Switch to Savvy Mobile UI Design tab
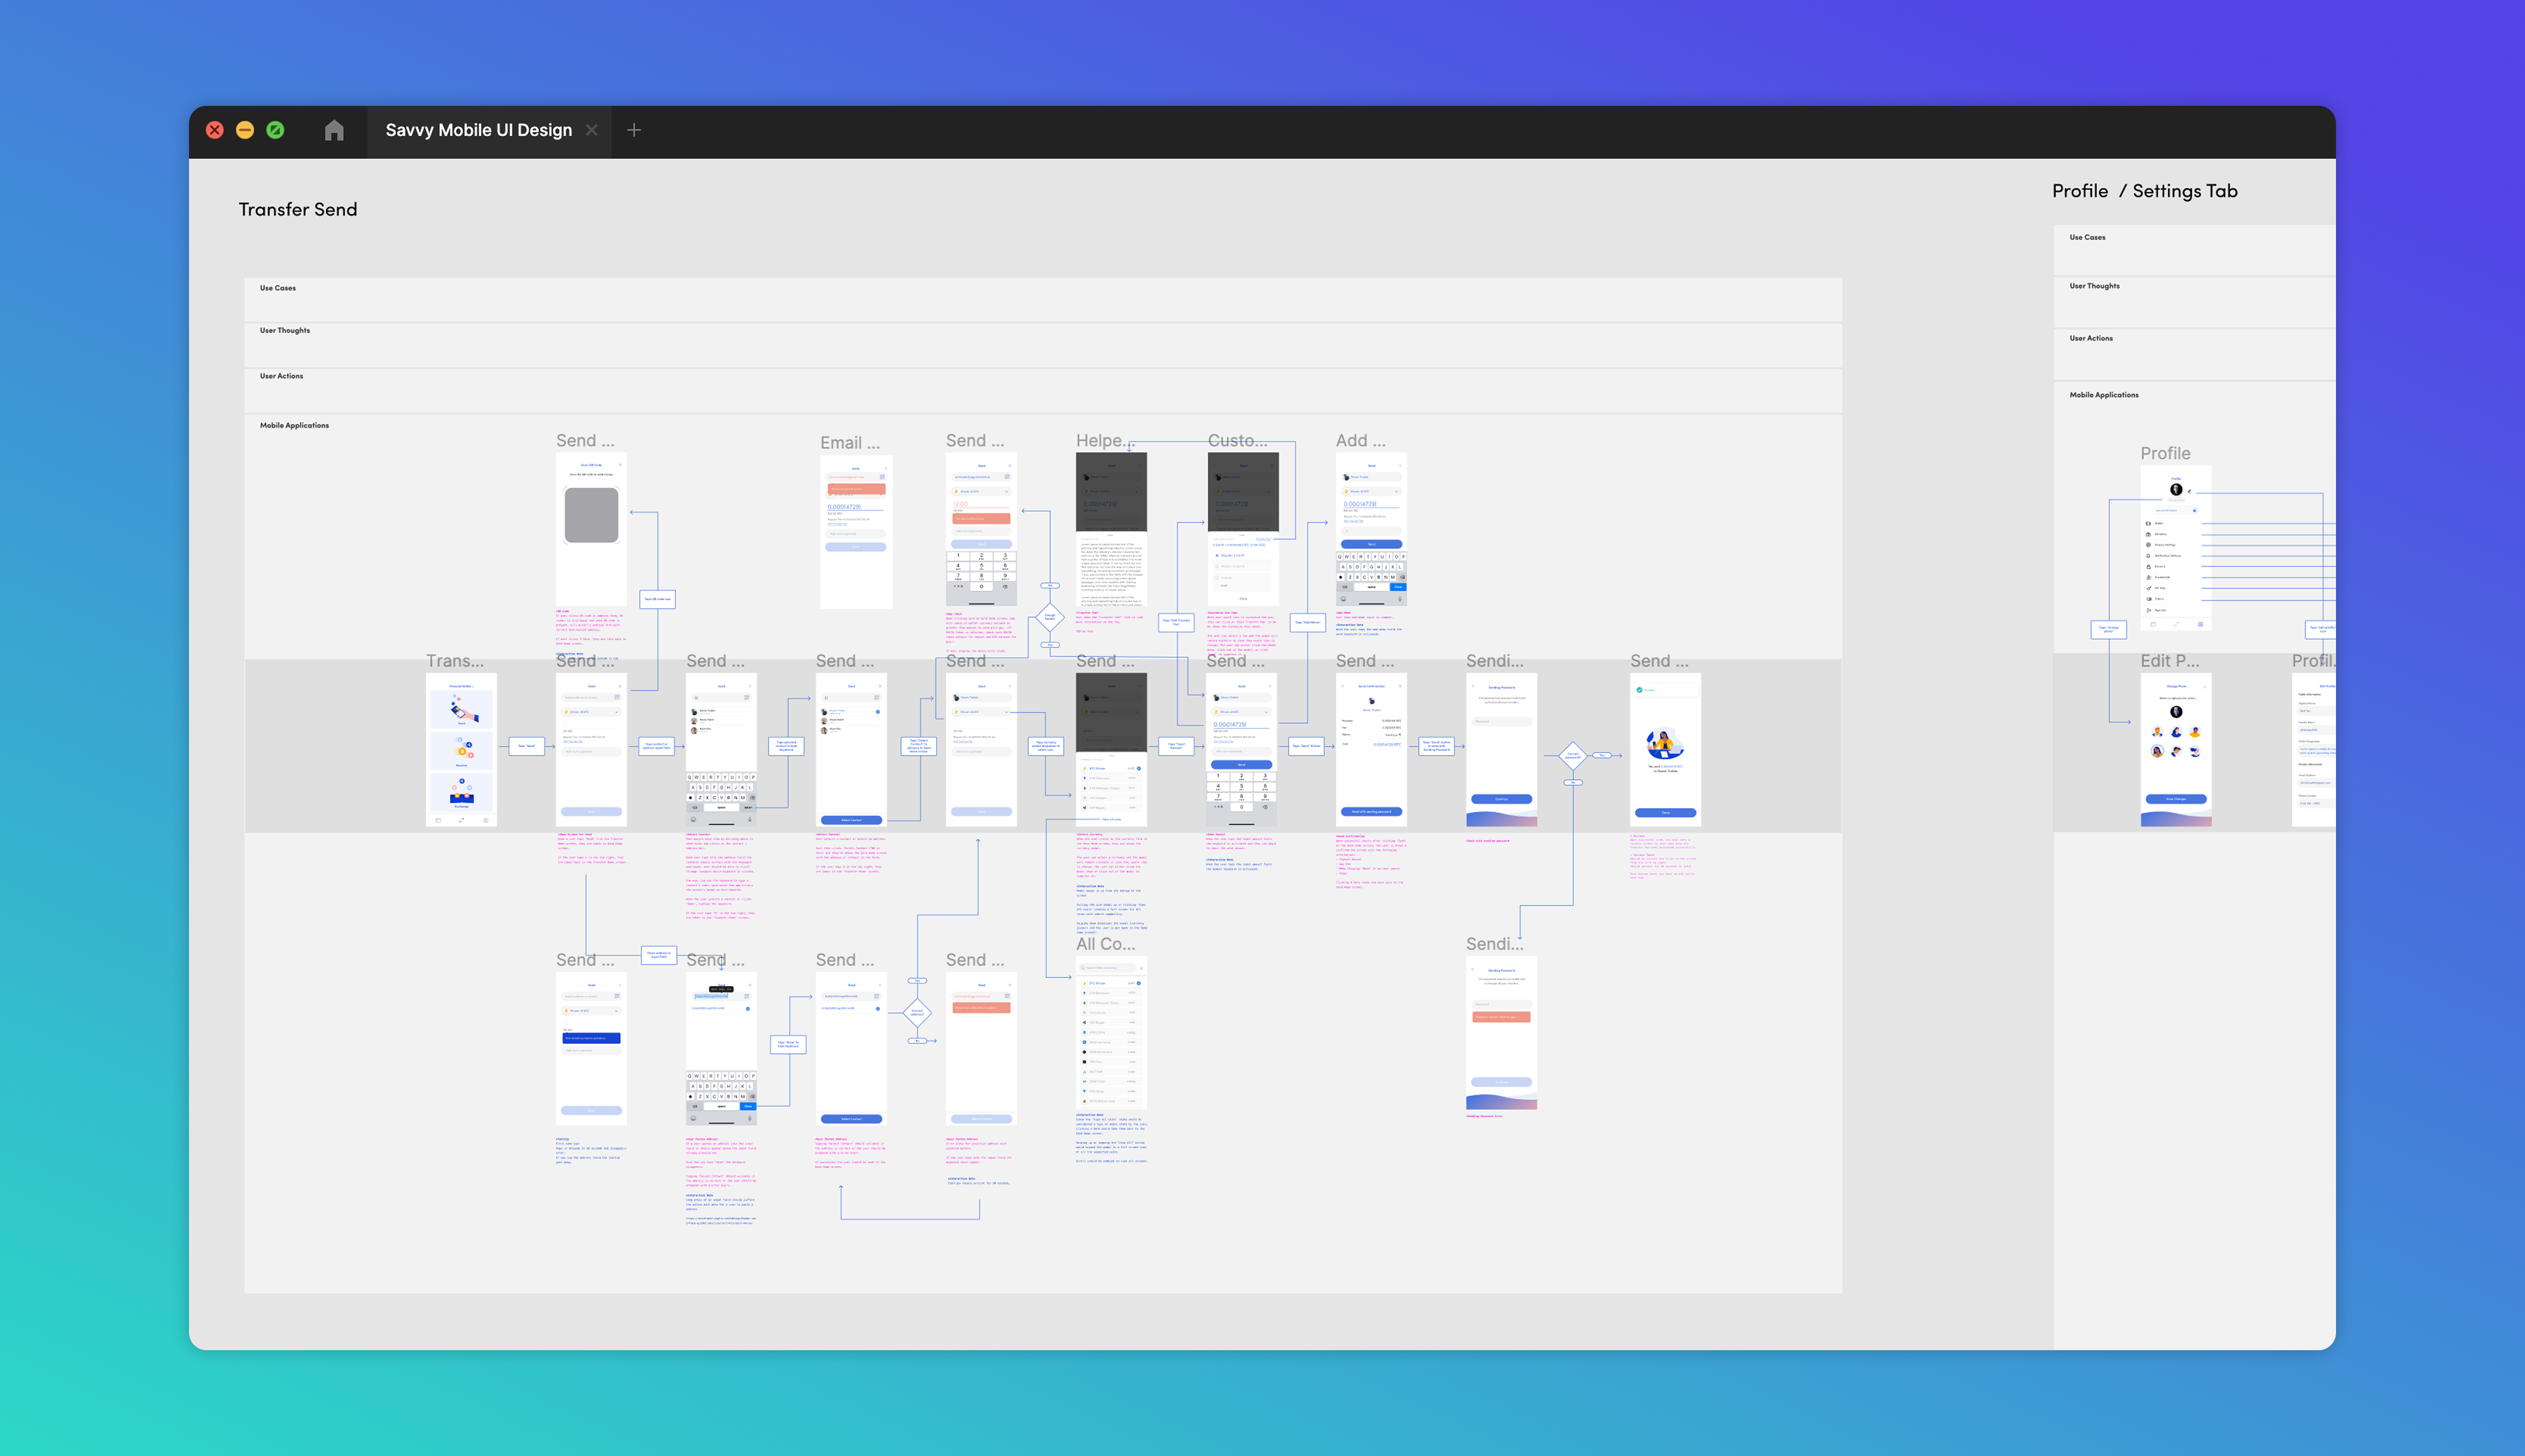The width and height of the screenshot is (2525, 1456). pyautogui.click(x=478, y=130)
